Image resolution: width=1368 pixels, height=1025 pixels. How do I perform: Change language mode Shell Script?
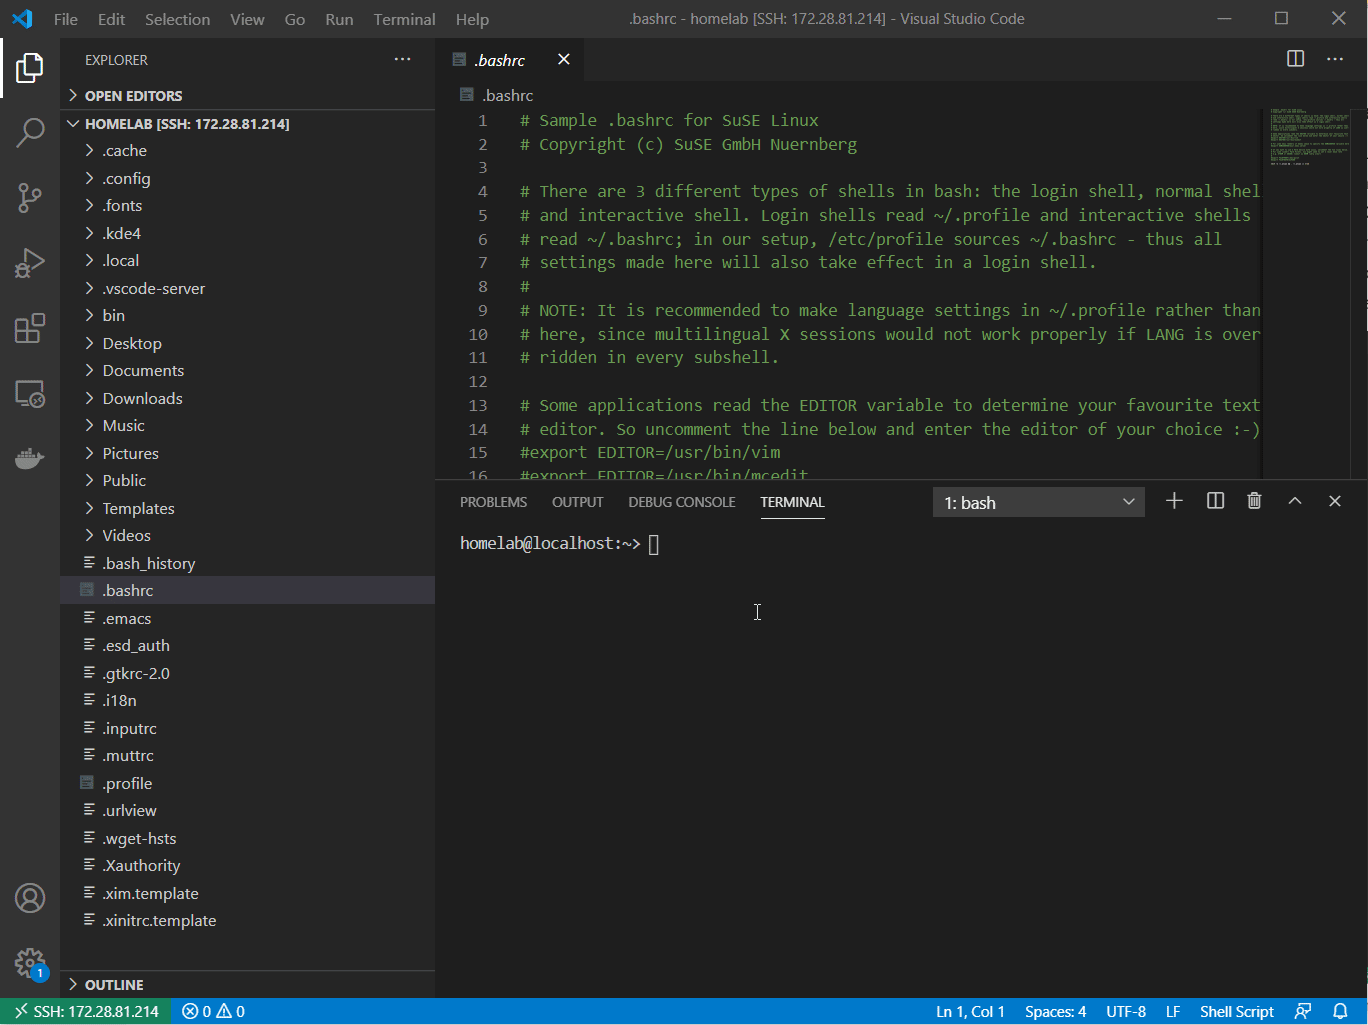1237,1011
